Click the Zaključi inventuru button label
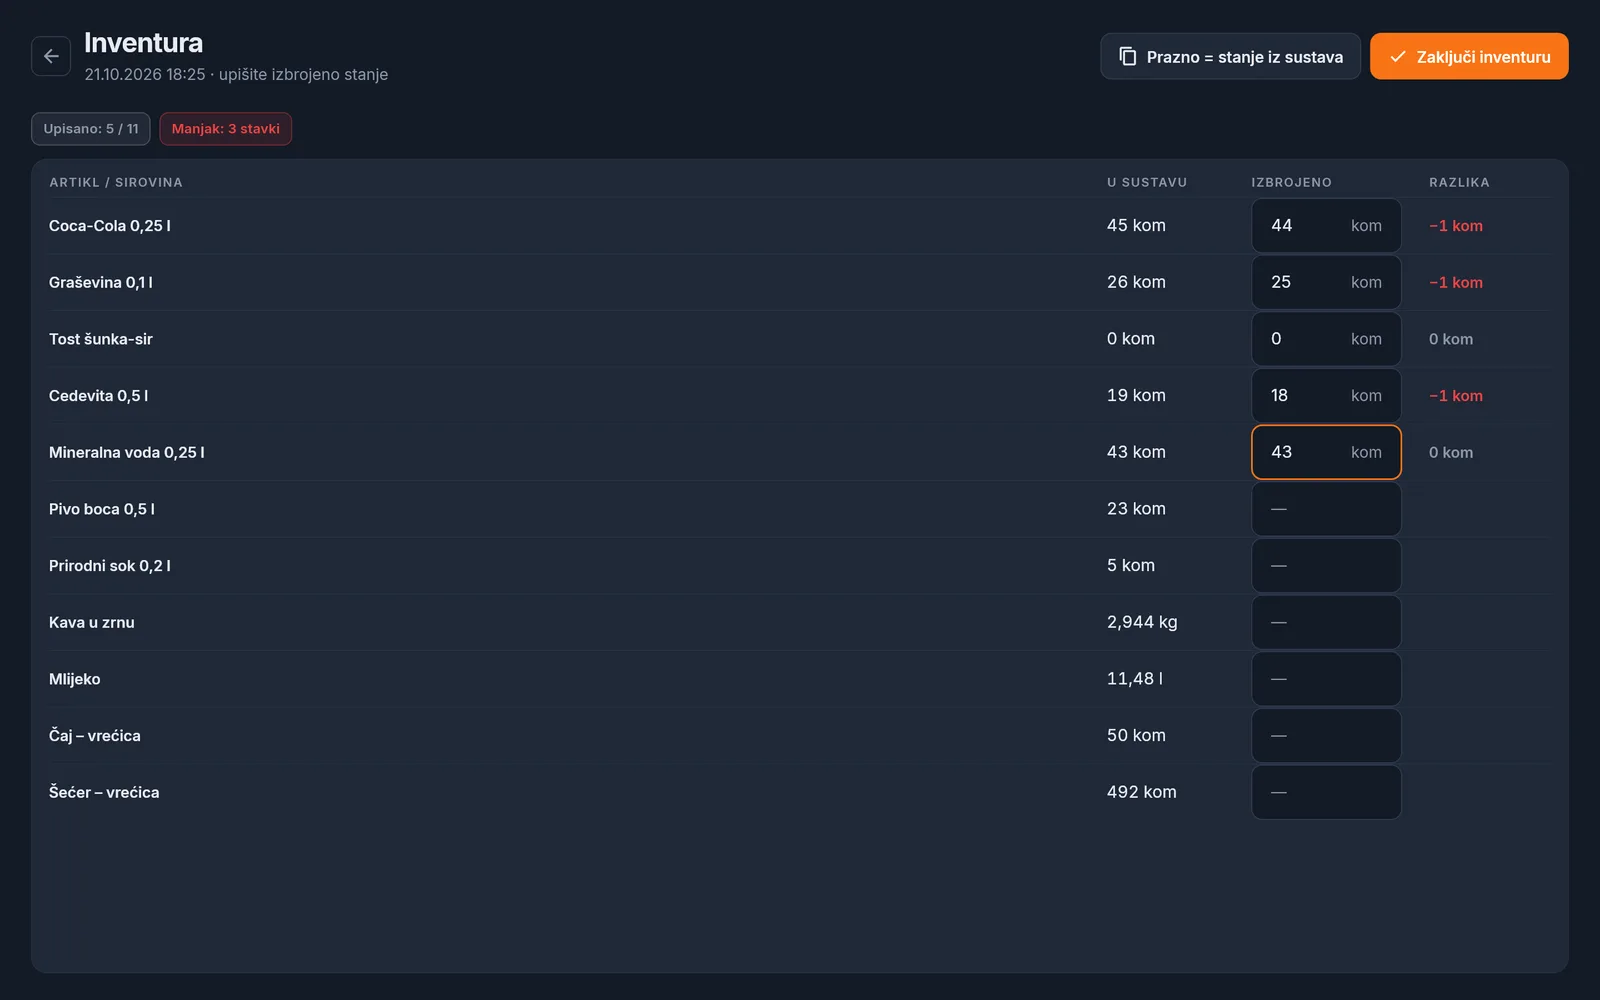The width and height of the screenshot is (1600, 1000). (x=1483, y=57)
